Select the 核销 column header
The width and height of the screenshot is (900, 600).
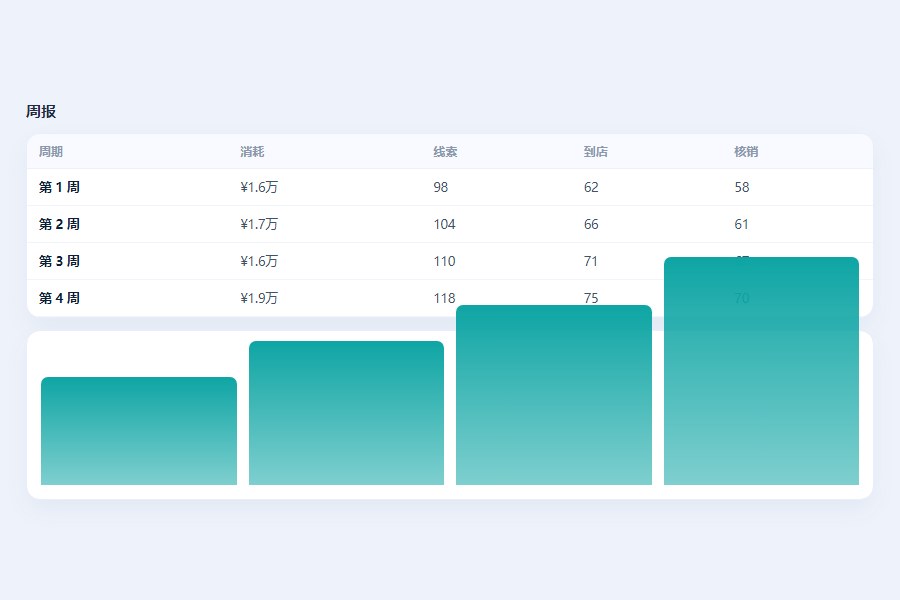(746, 152)
